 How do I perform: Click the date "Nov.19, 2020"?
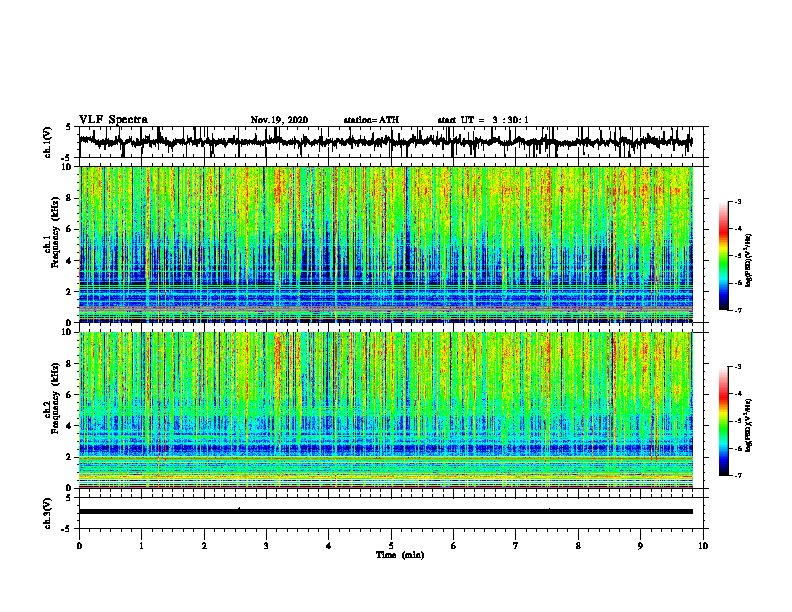(279, 120)
